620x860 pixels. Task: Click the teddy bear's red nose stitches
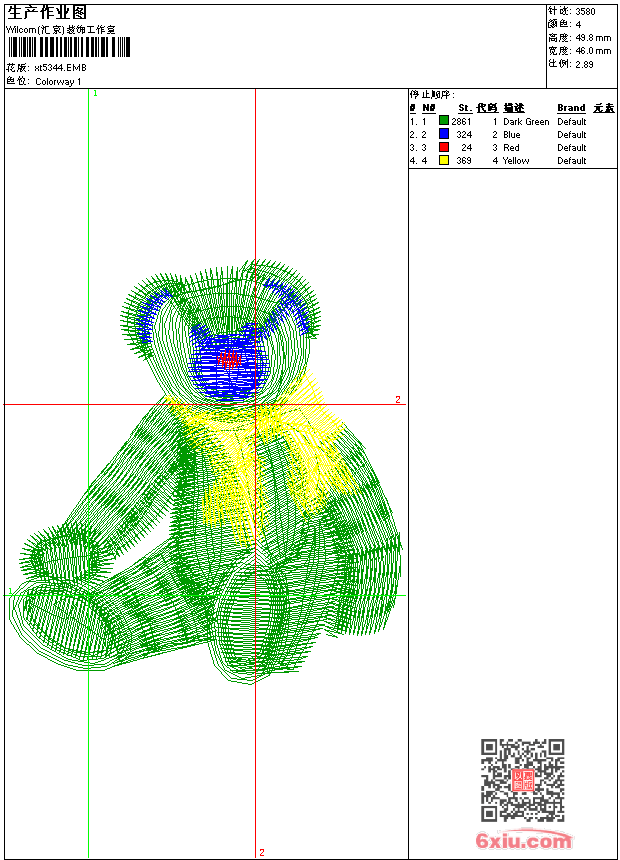(x=230, y=361)
